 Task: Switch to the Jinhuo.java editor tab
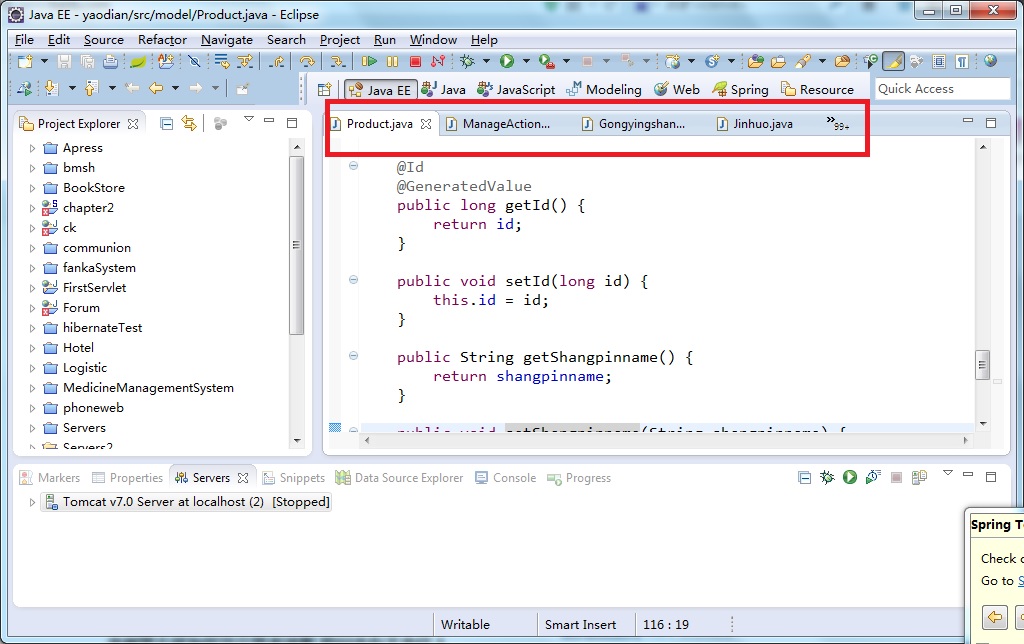coord(762,124)
